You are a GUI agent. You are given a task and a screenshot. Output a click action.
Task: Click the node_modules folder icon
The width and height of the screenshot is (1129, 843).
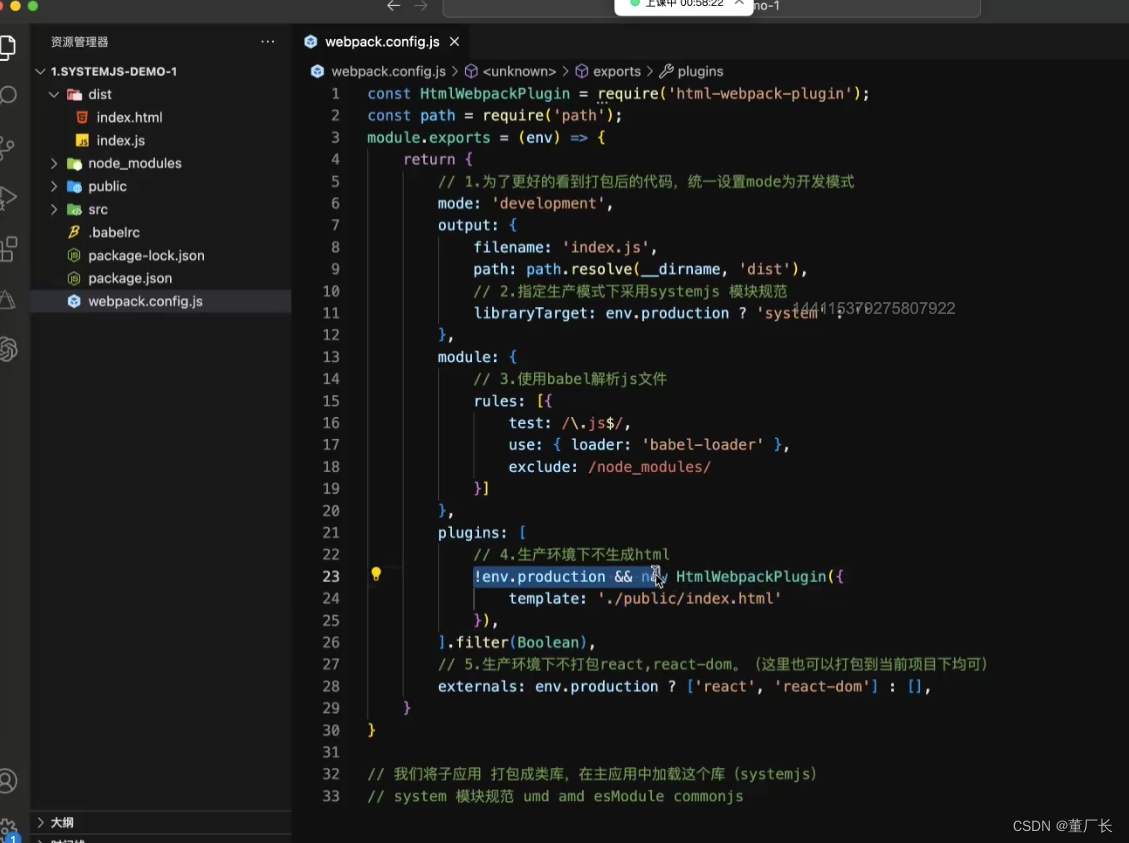tap(74, 163)
